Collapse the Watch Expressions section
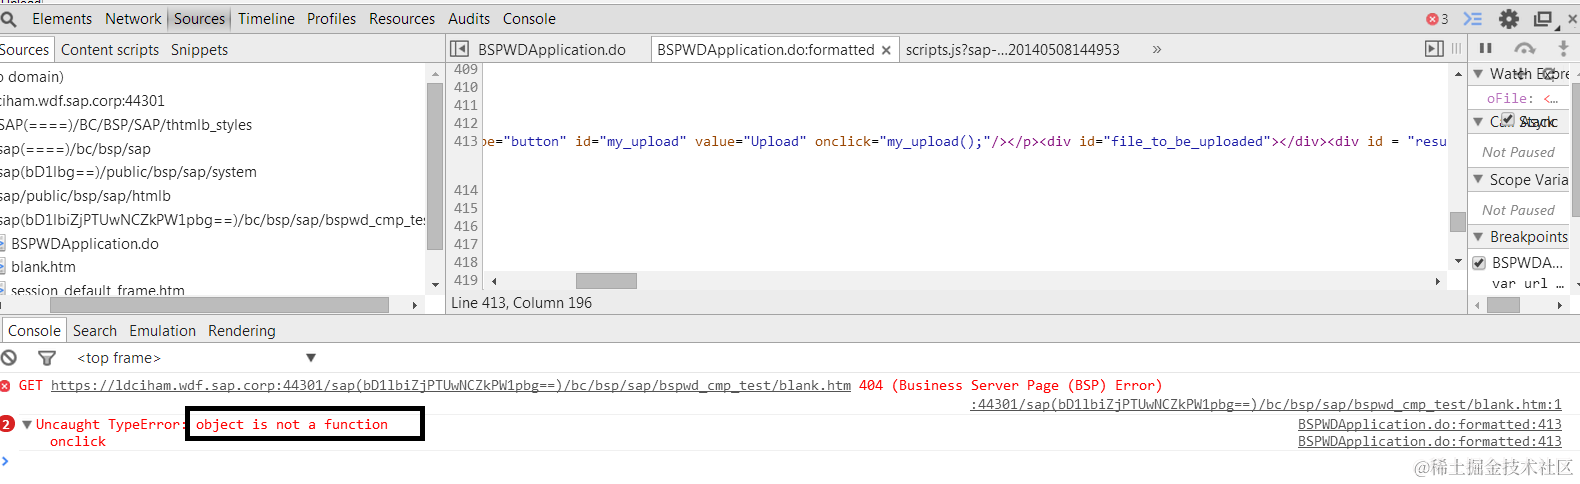This screenshot has width=1580, height=484. click(1478, 74)
